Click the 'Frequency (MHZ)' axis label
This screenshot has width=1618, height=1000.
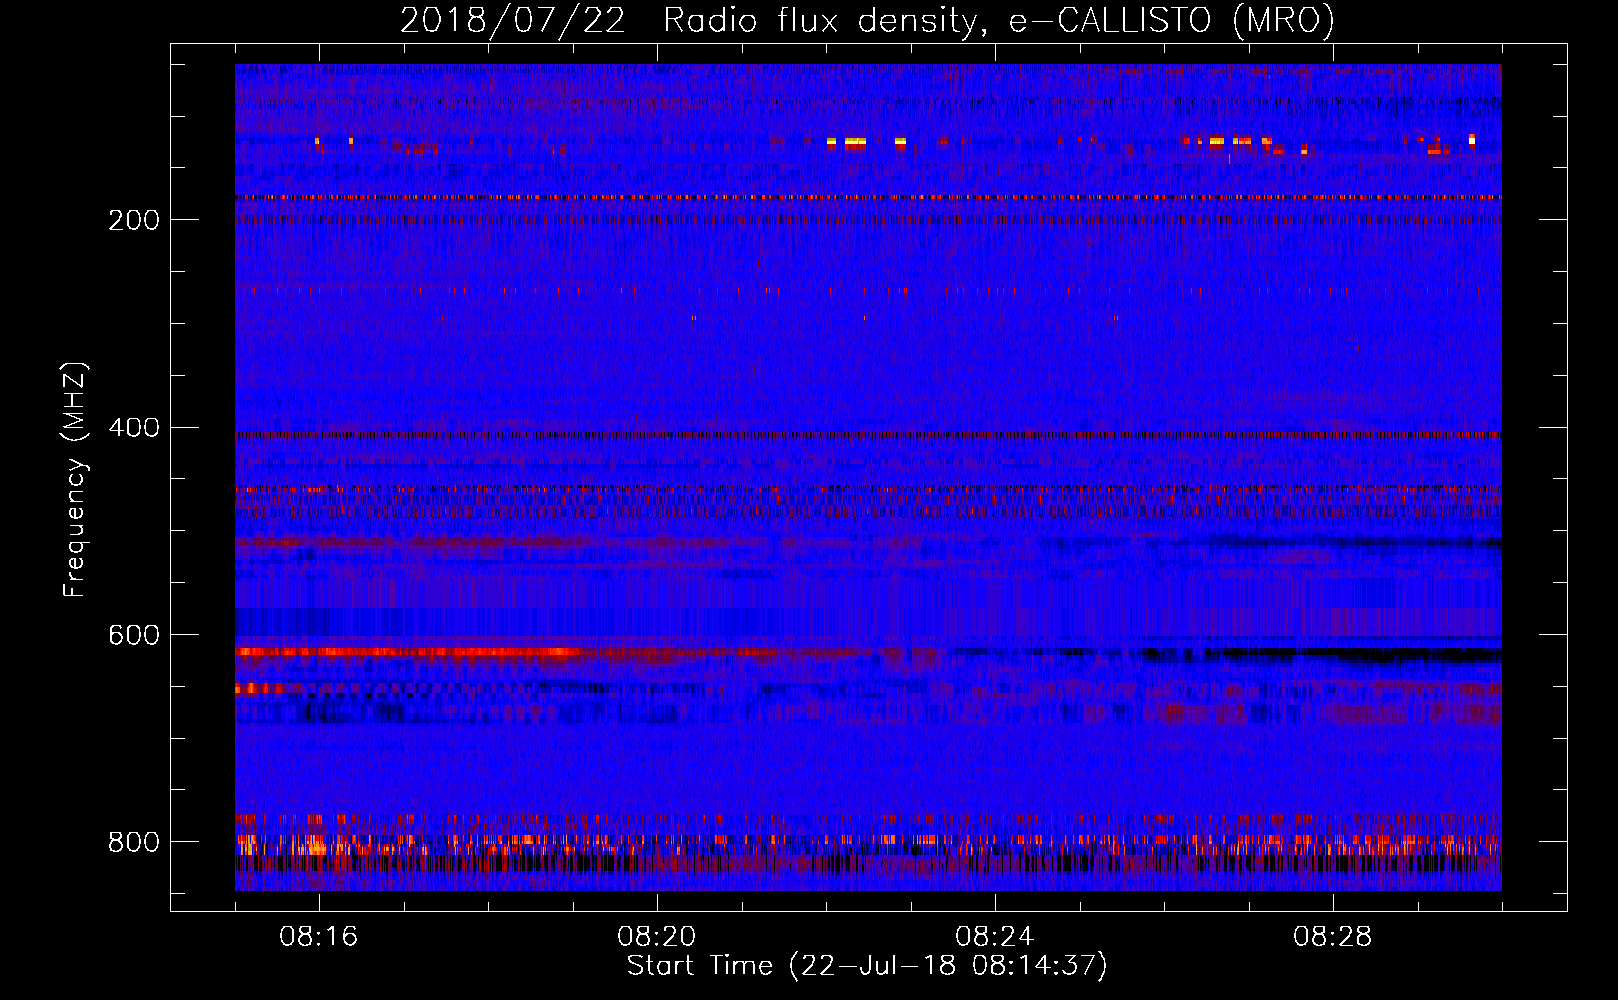click(x=74, y=480)
